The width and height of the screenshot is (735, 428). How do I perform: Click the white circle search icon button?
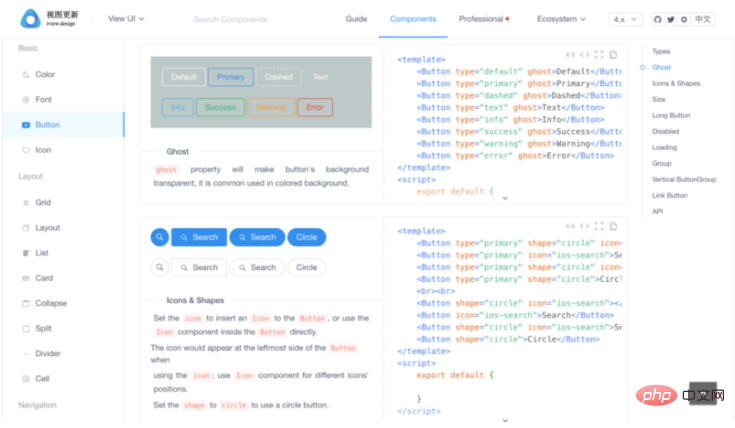coord(159,267)
